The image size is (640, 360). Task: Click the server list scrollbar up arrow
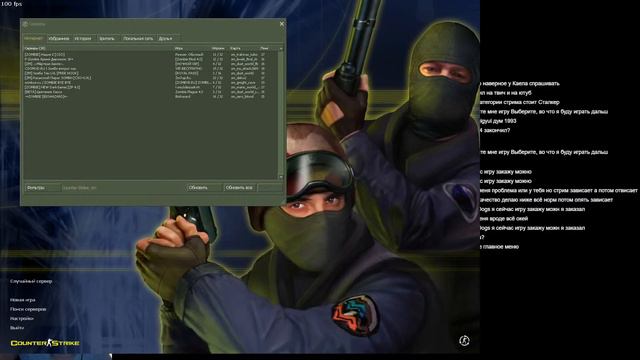coord(281,49)
